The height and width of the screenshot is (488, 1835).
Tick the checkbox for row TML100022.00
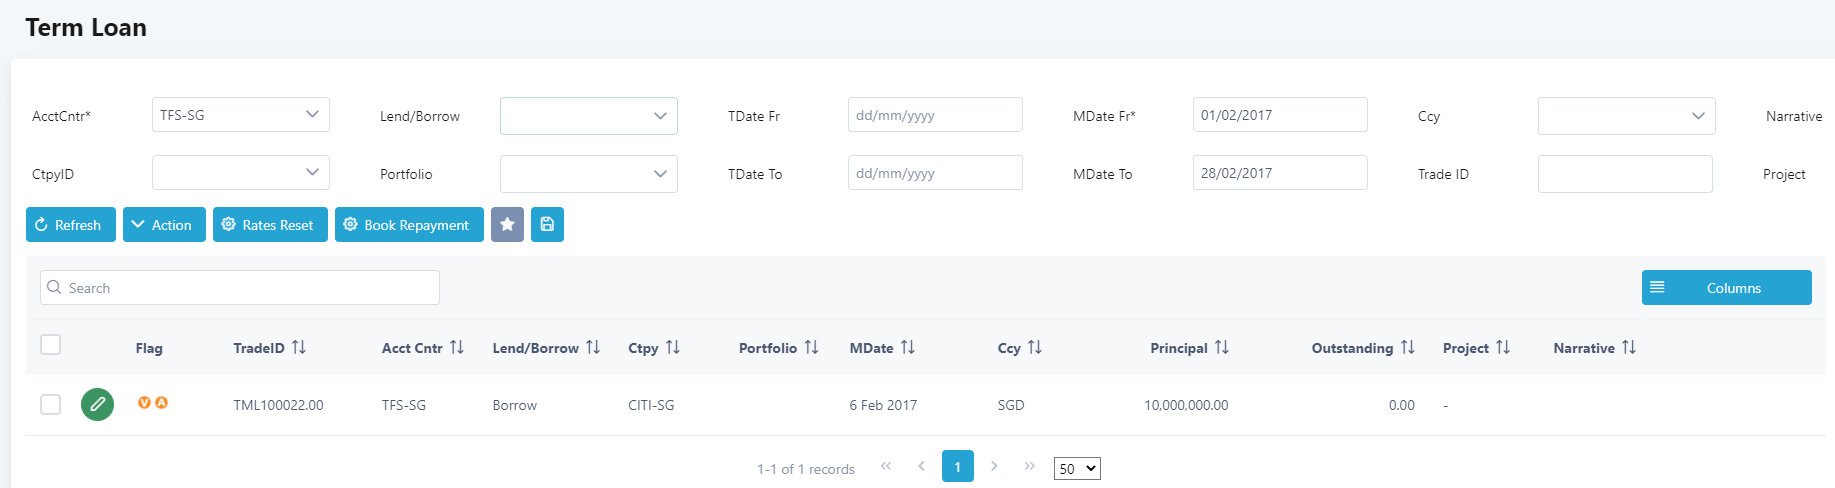50,404
